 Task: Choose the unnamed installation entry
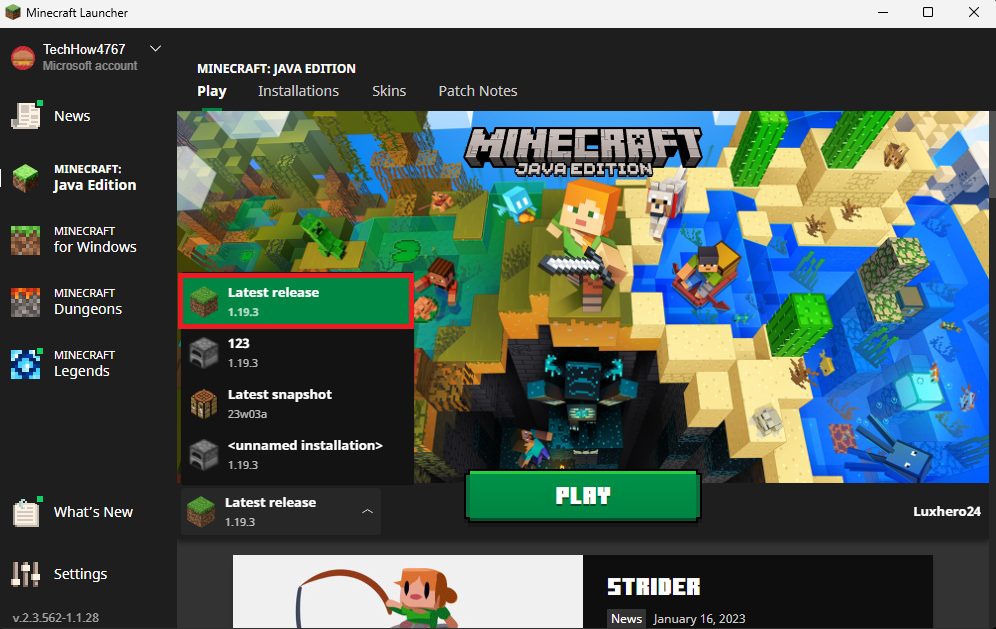pyautogui.click(x=296, y=454)
